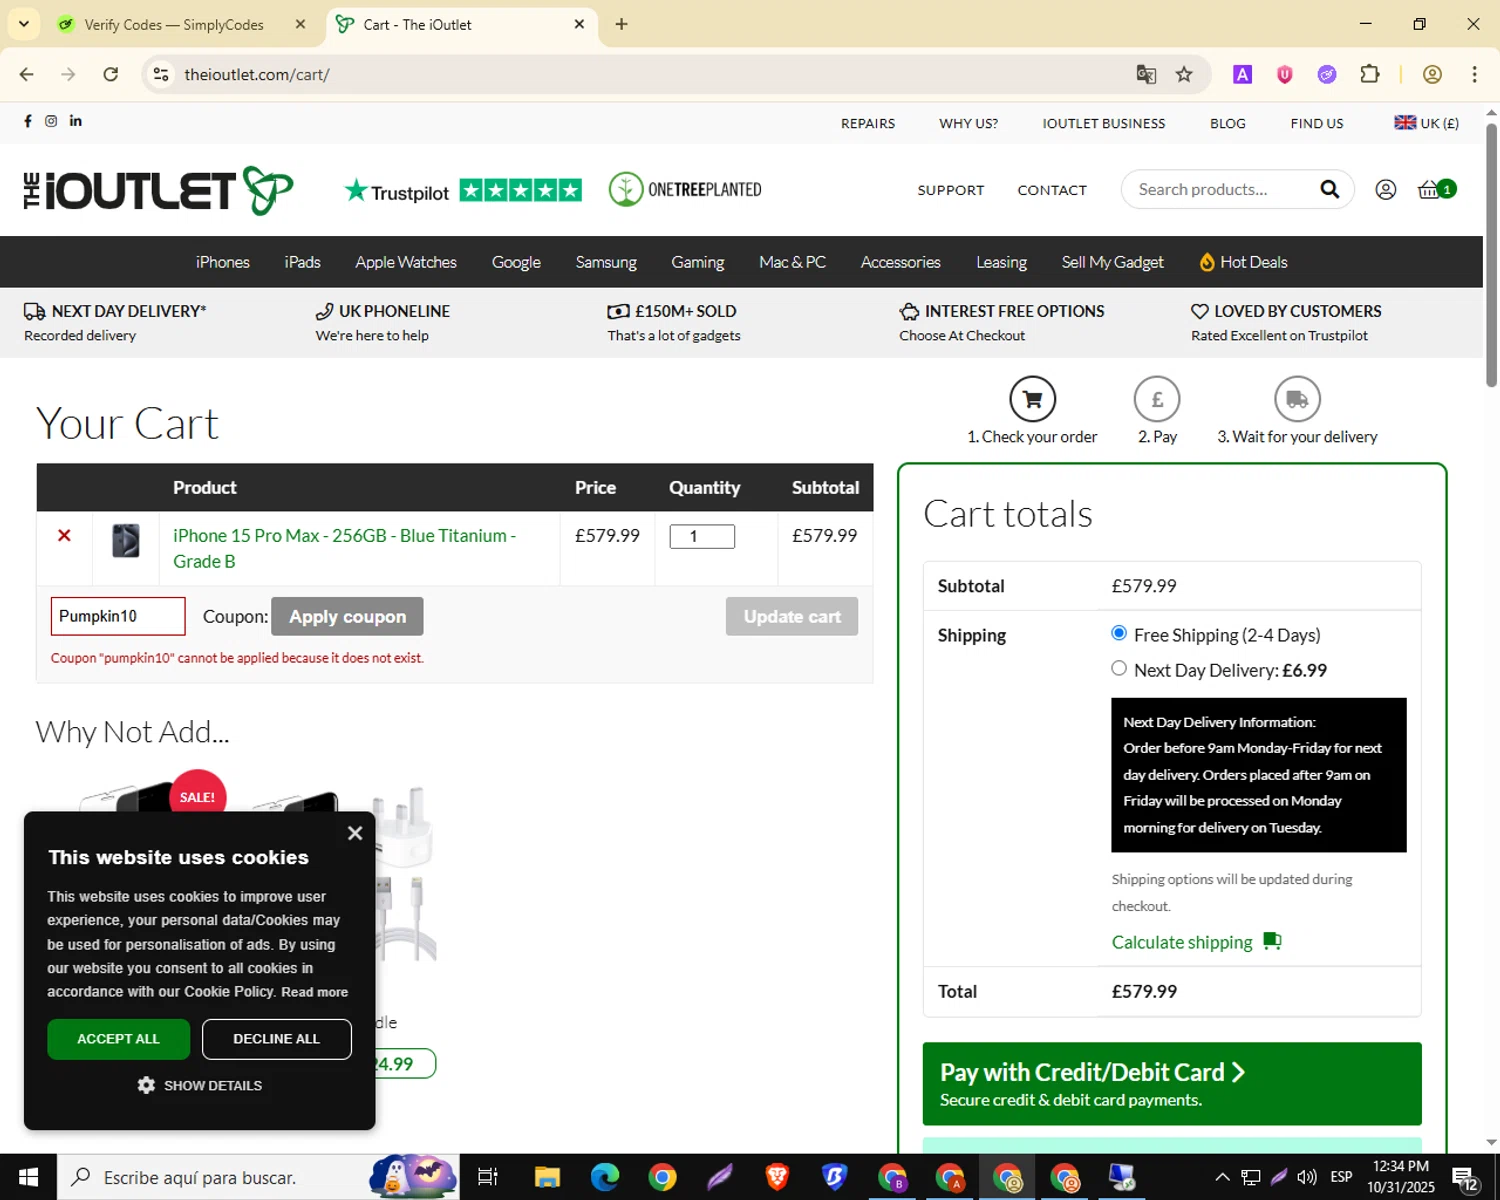Open the Google Translate icon in address bar
1500x1200 pixels.
1146,74
